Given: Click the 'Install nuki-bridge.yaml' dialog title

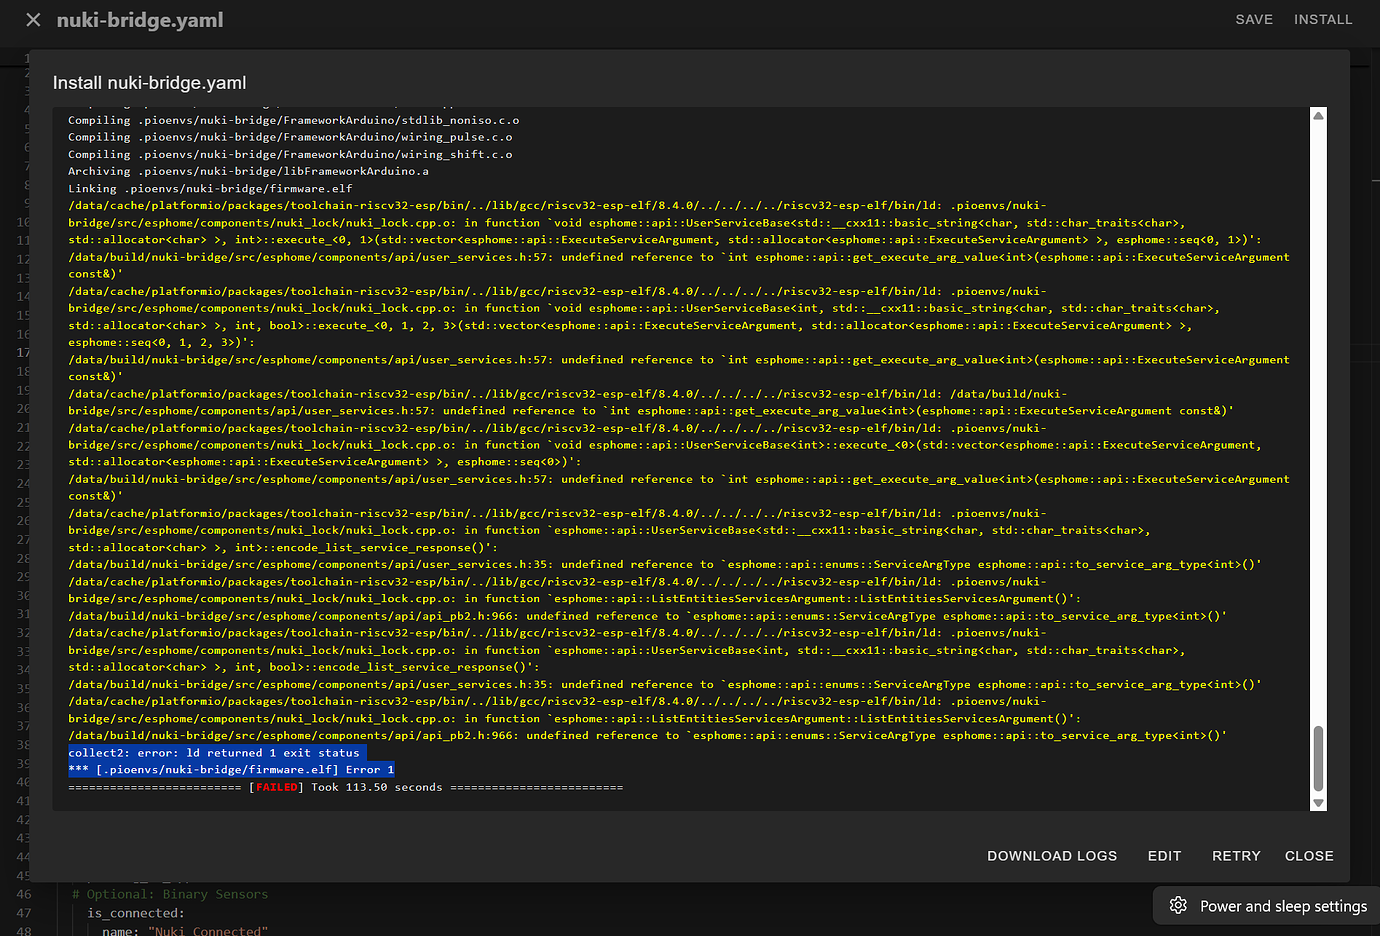Looking at the screenshot, I should [x=150, y=83].
